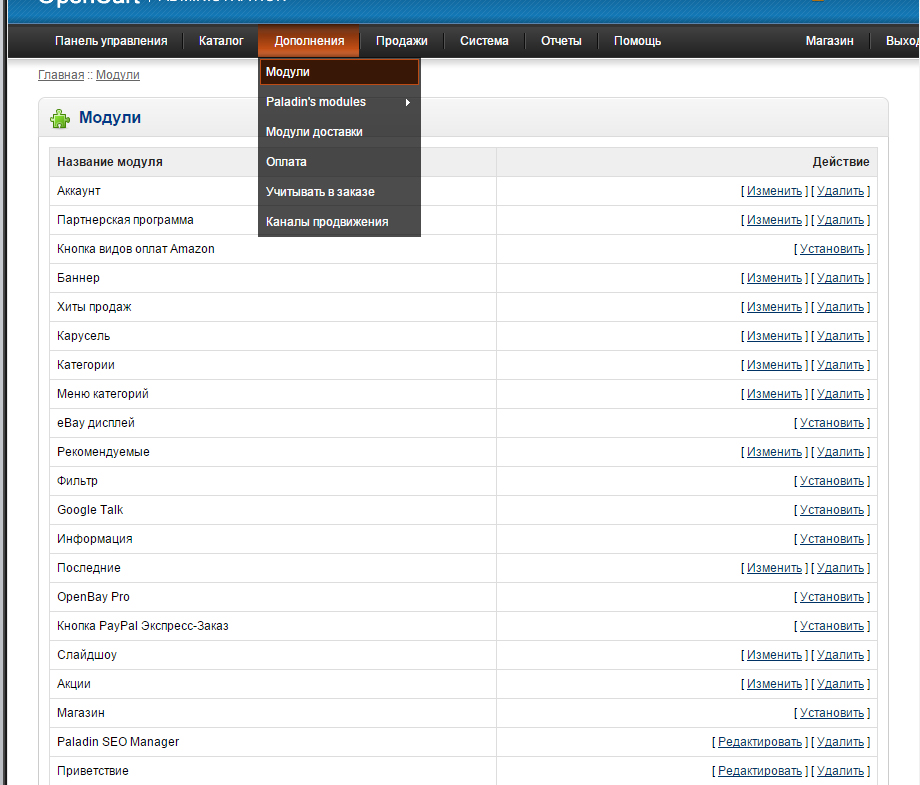Image resolution: width=920 pixels, height=785 pixels.
Task: Install the Кнопка видов оплат Amazon module
Action: point(831,249)
